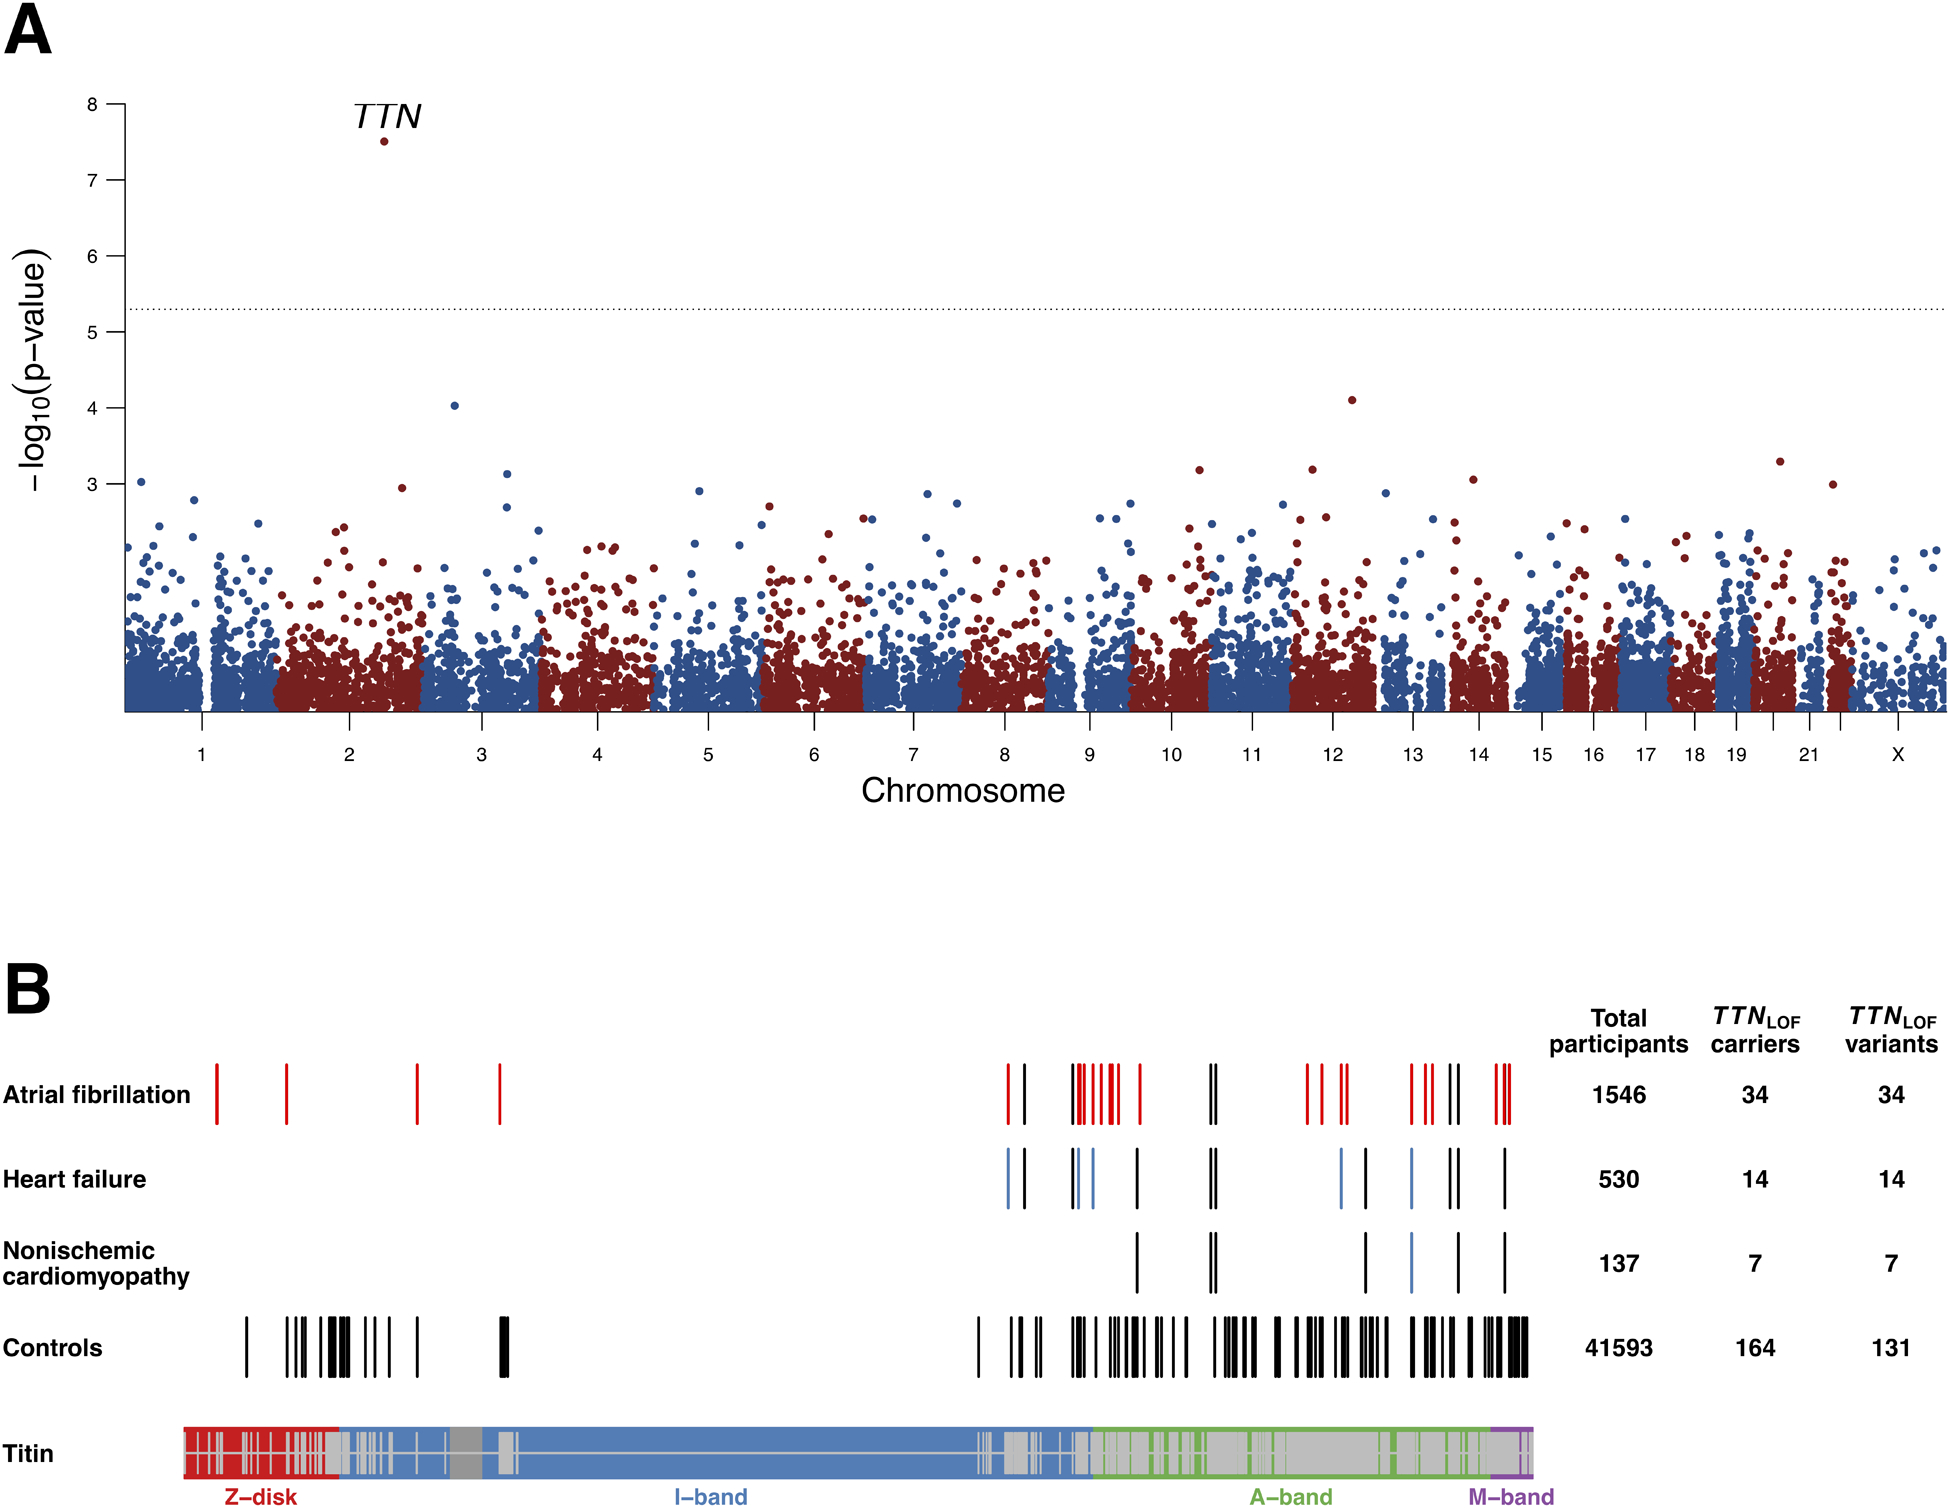This screenshot has height=1508, width=1950.
Task: Click the 'Chromosome' x-axis title
Action: pyautogui.click(x=963, y=791)
